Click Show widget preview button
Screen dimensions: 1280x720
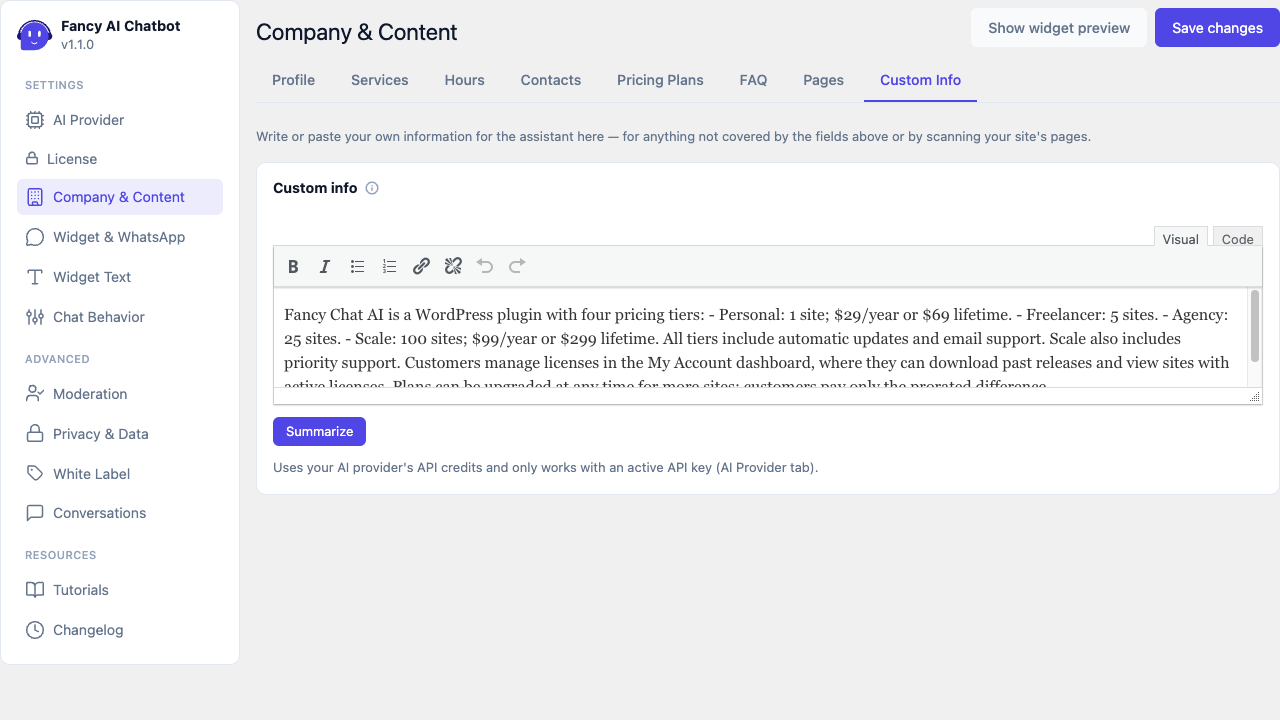[x=1059, y=28]
